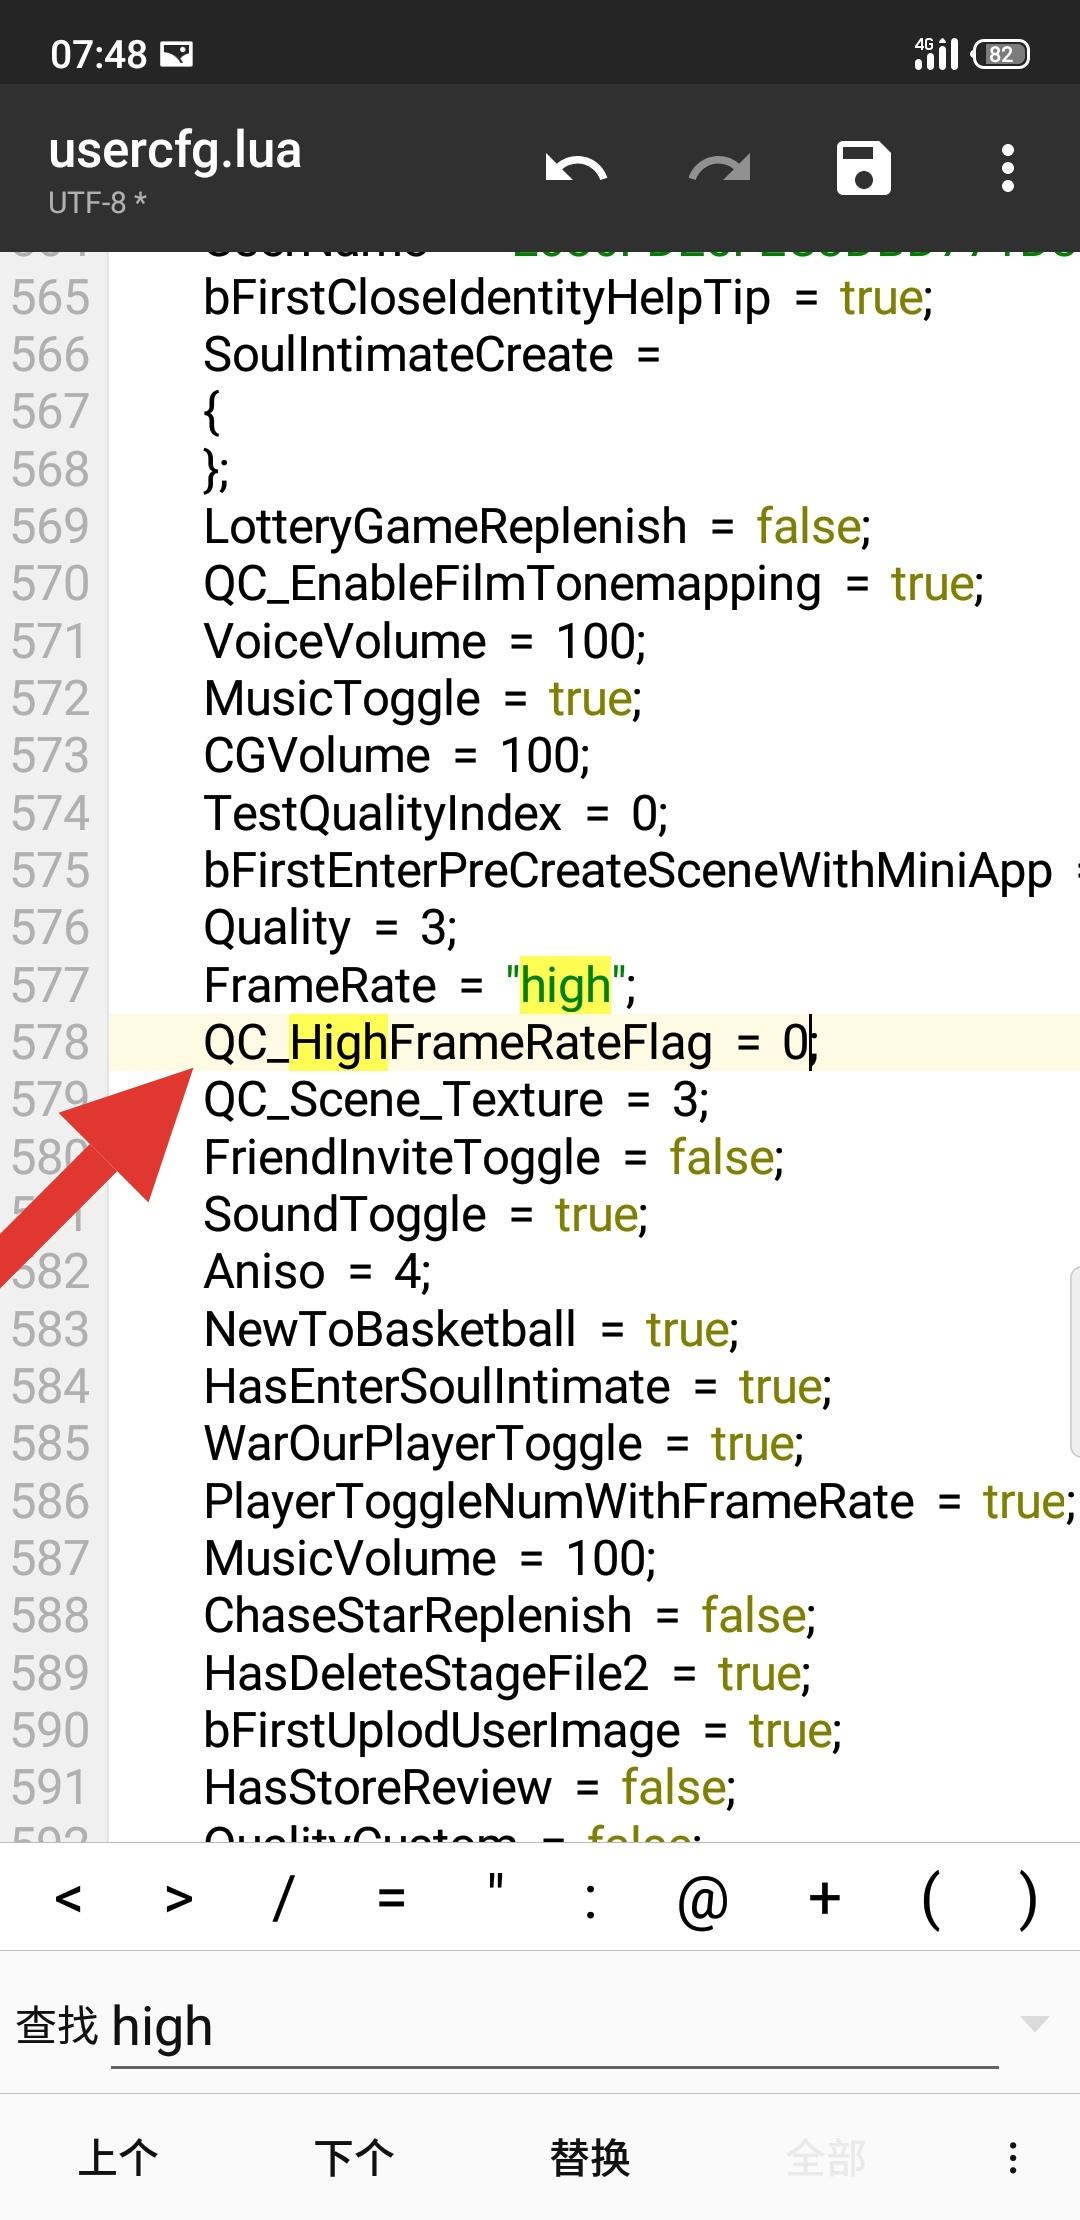The height and width of the screenshot is (2220, 1080).
Task: Save file with floppy disk icon
Action: [864, 167]
